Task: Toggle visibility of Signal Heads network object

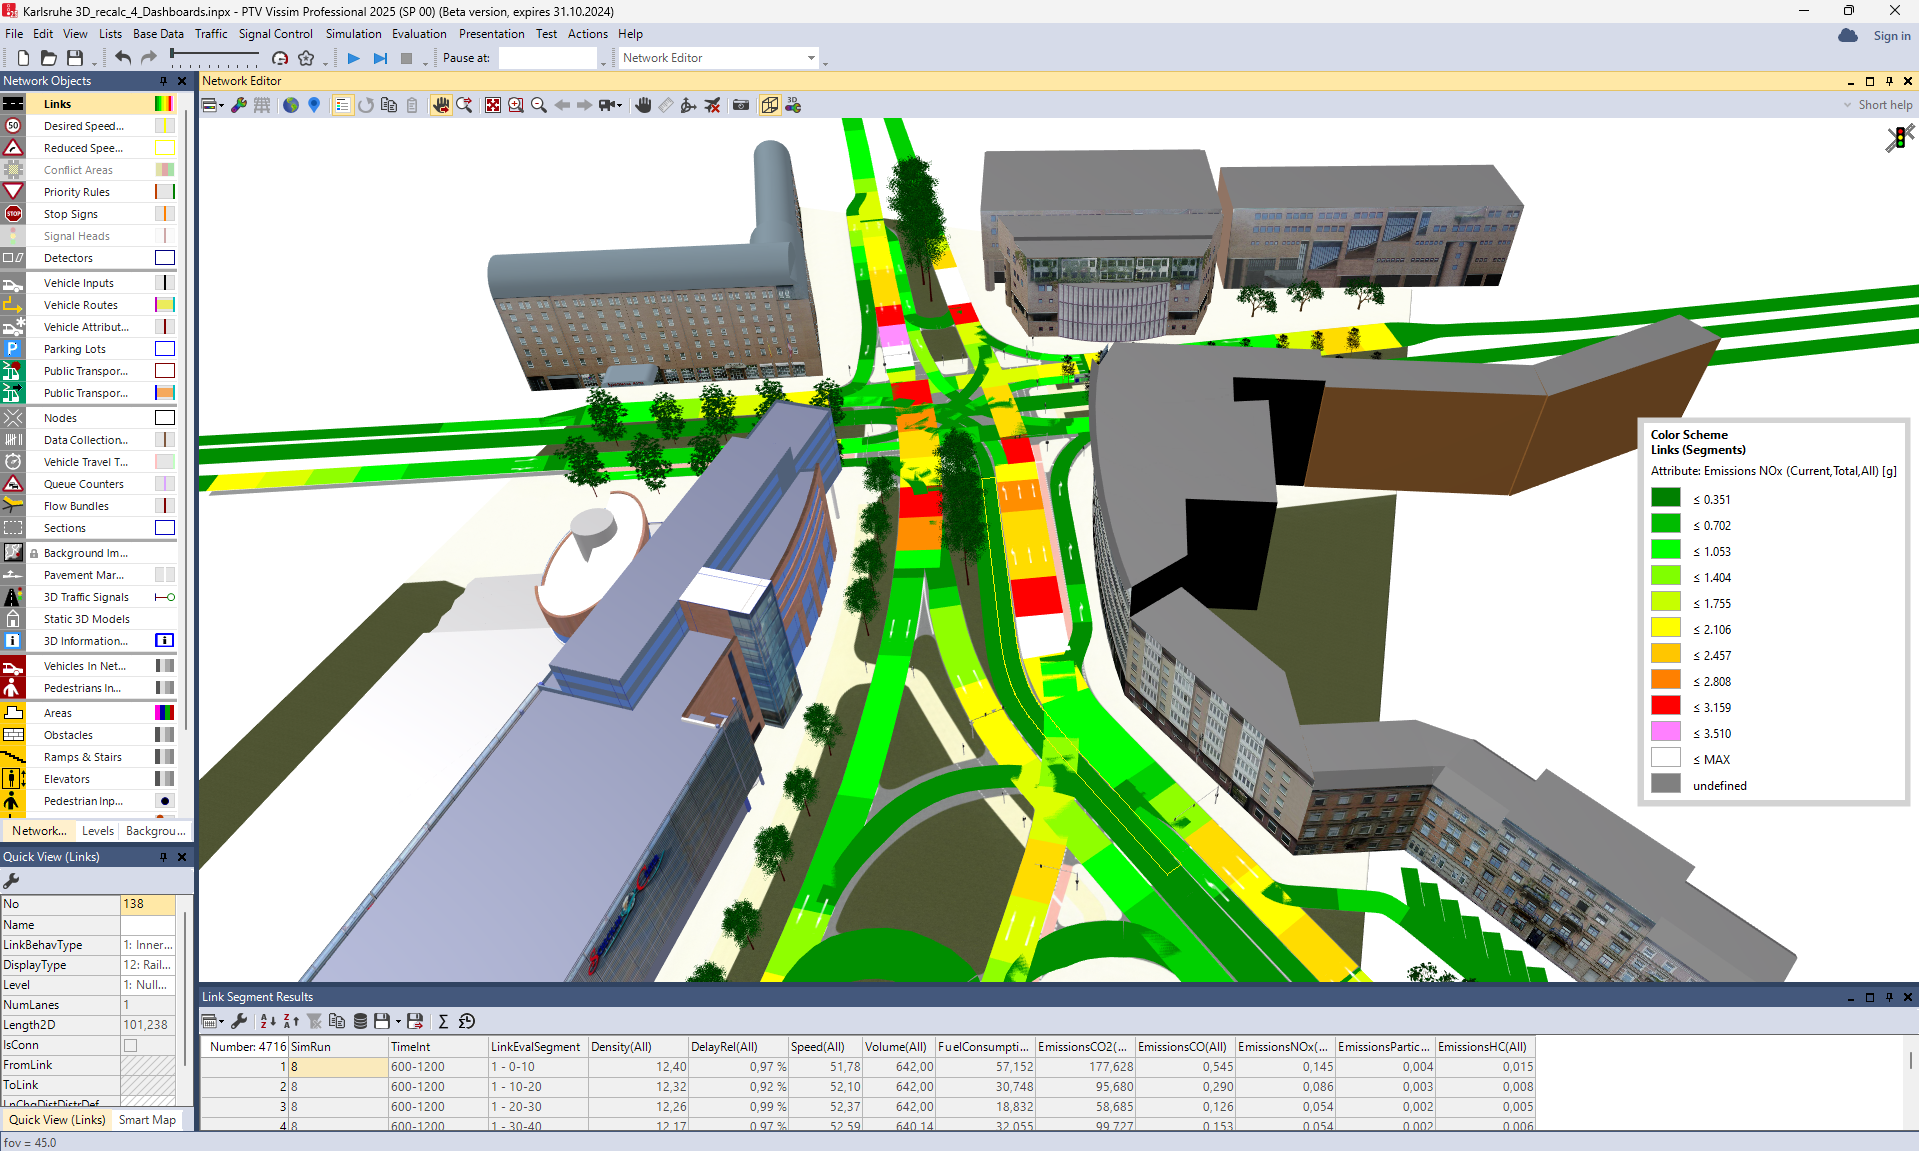Action: pyautogui.click(x=13, y=236)
